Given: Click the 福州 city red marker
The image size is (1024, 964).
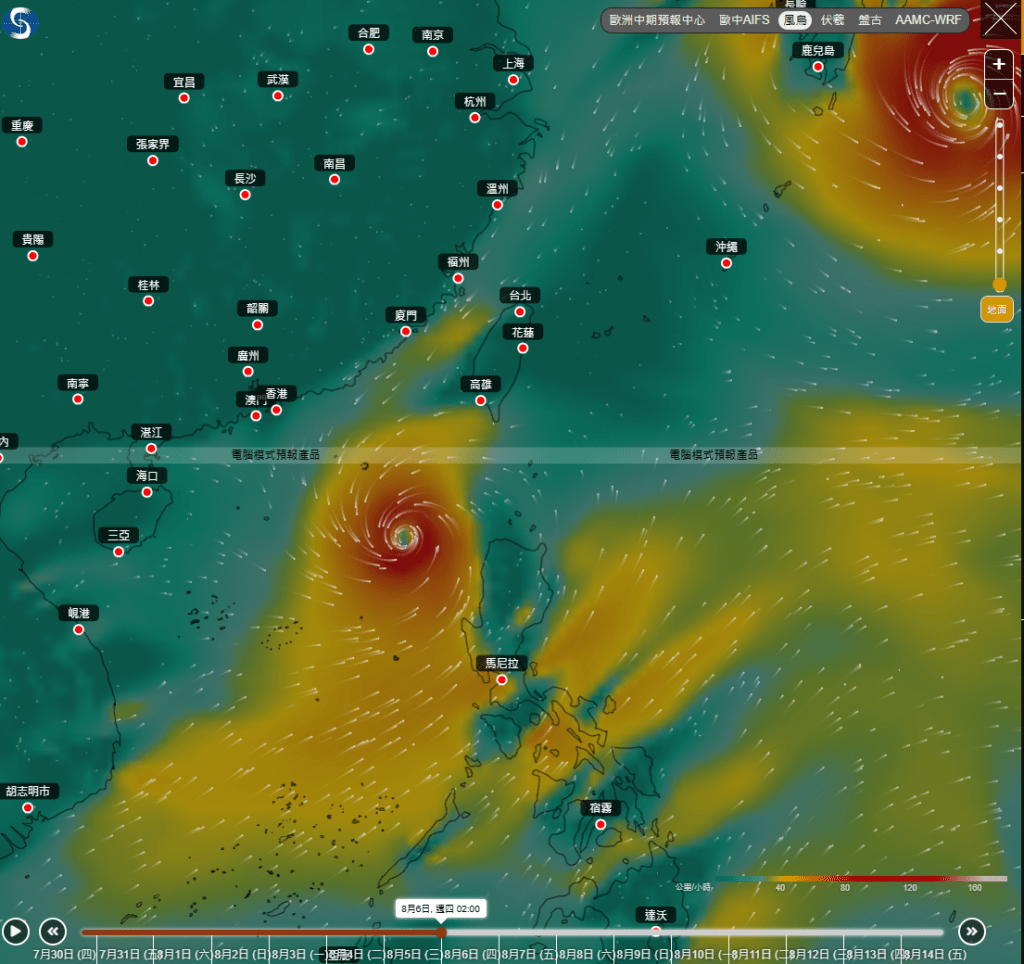Looking at the screenshot, I should pyautogui.click(x=458, y=278).
